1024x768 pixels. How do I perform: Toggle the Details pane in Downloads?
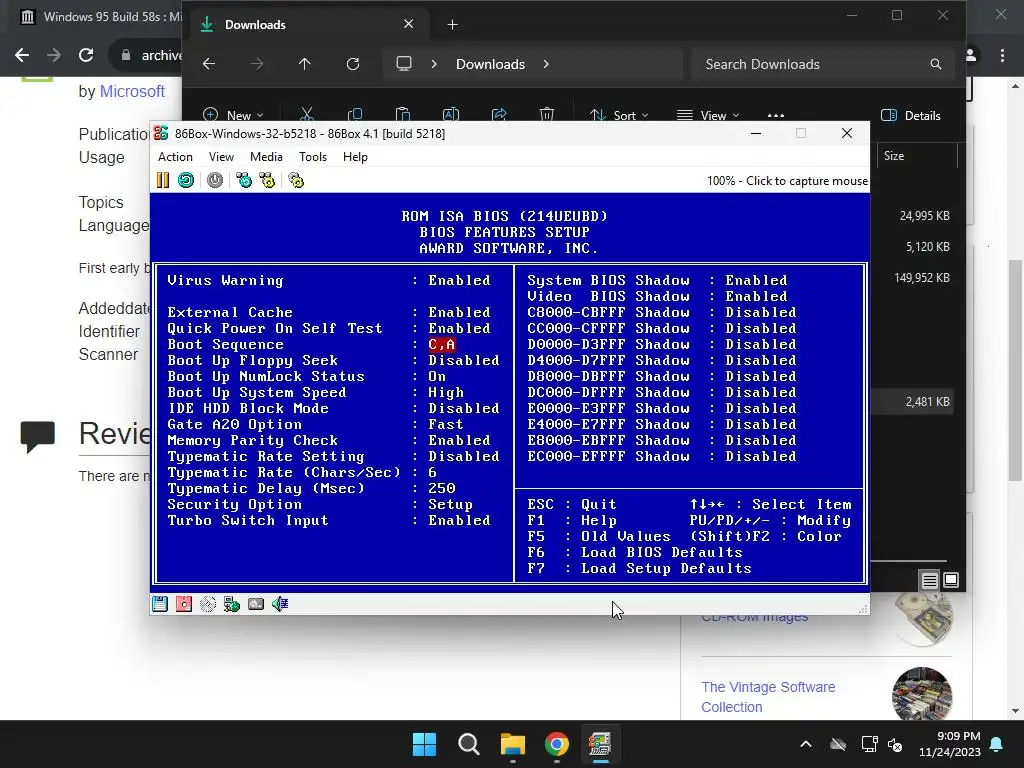(911, 116)
